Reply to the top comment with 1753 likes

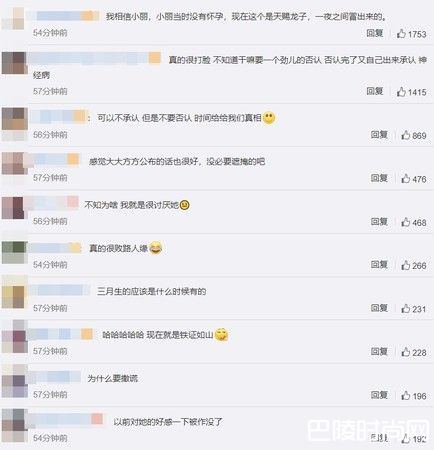tap(375, 33)
